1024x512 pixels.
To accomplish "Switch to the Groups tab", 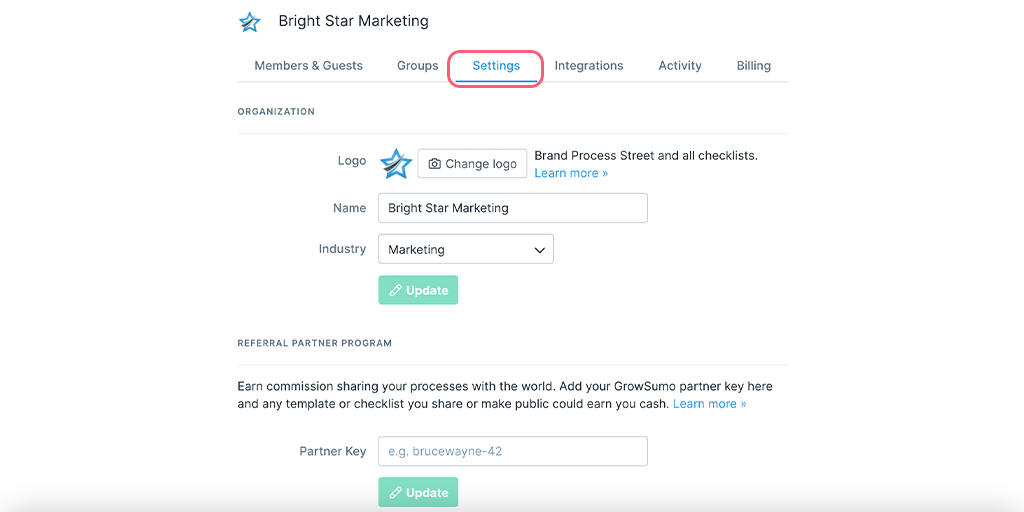I will click(x=417, y=65).
